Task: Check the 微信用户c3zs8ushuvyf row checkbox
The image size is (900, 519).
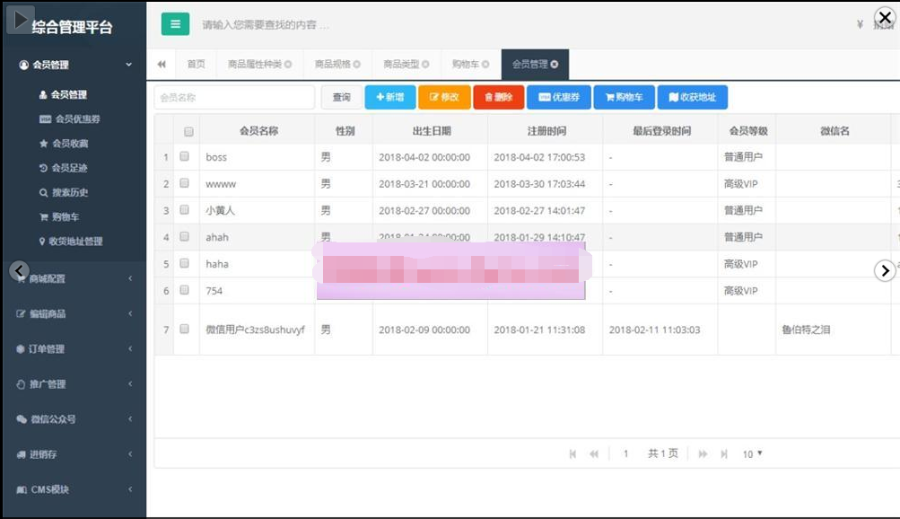Action: pyautogui.click(x=184, y=329)
